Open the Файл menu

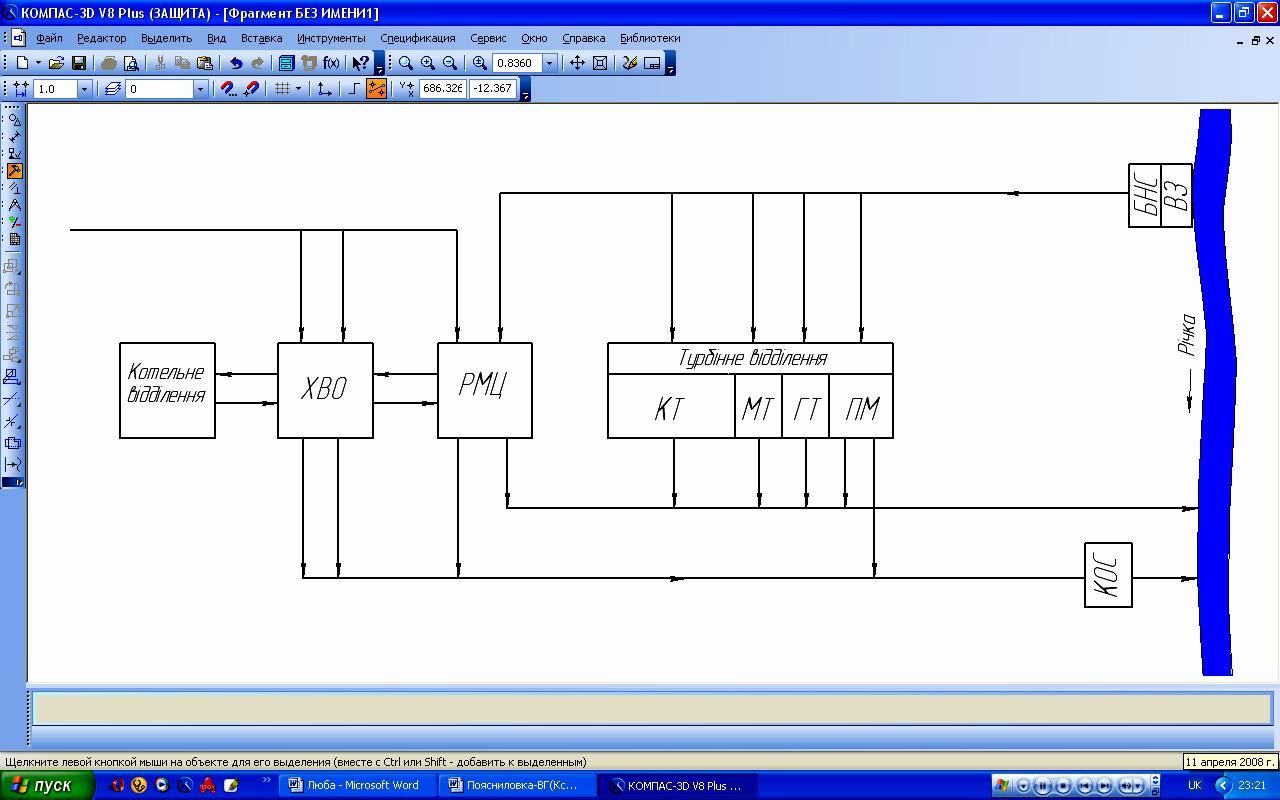[x=49, y=38]
